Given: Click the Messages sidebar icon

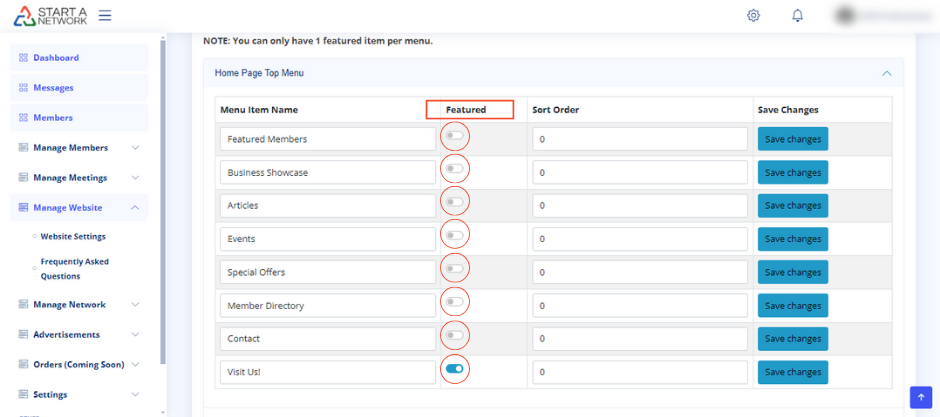Looking at the screenshot, I should pos(23,88).
